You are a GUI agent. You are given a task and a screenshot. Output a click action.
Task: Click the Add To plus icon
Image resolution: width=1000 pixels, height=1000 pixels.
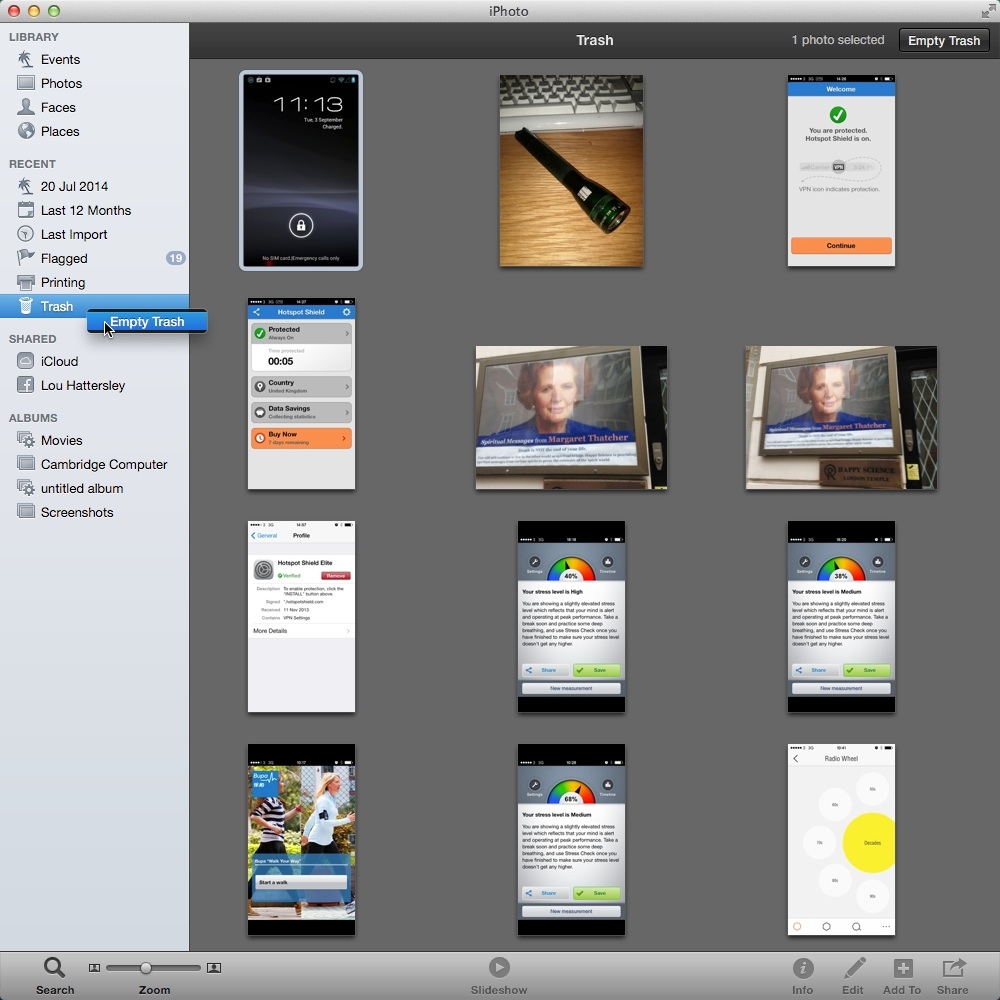click(902, 968)
